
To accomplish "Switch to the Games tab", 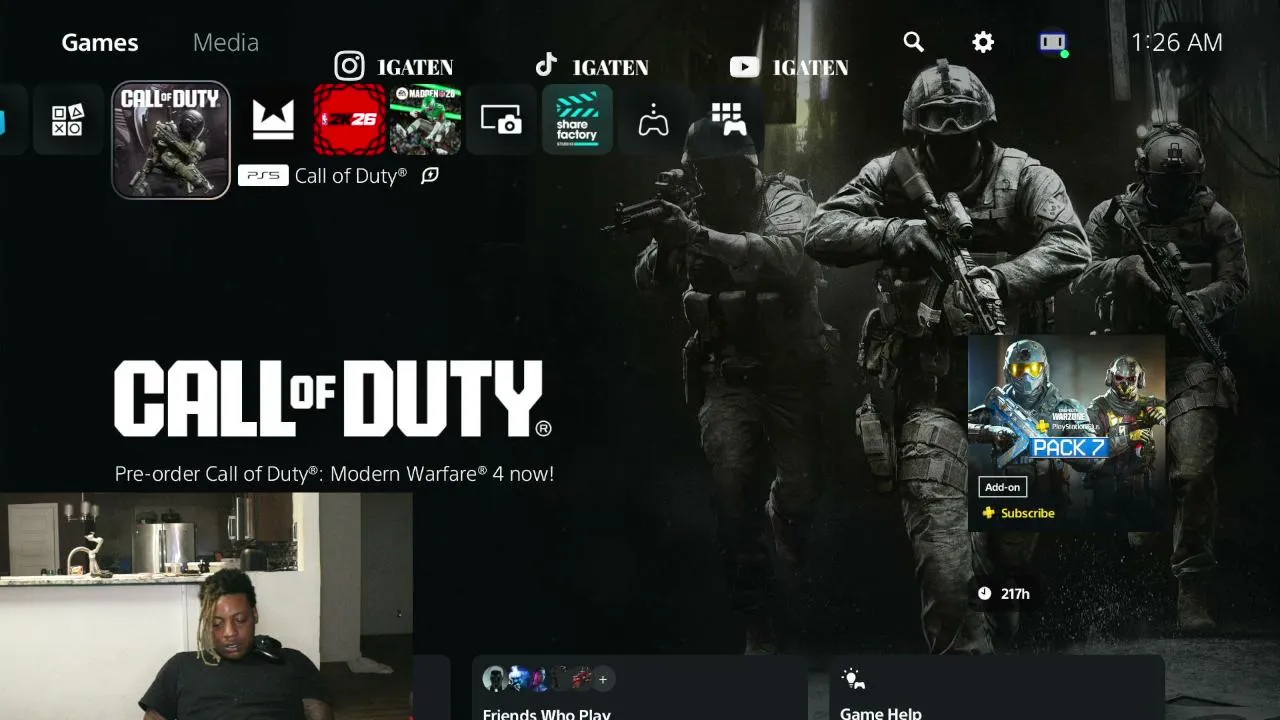I will coord(100,43).
